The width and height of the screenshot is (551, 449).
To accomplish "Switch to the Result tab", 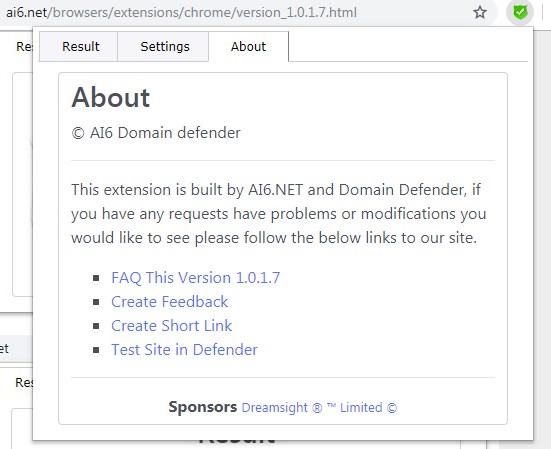I will point(78,46).
